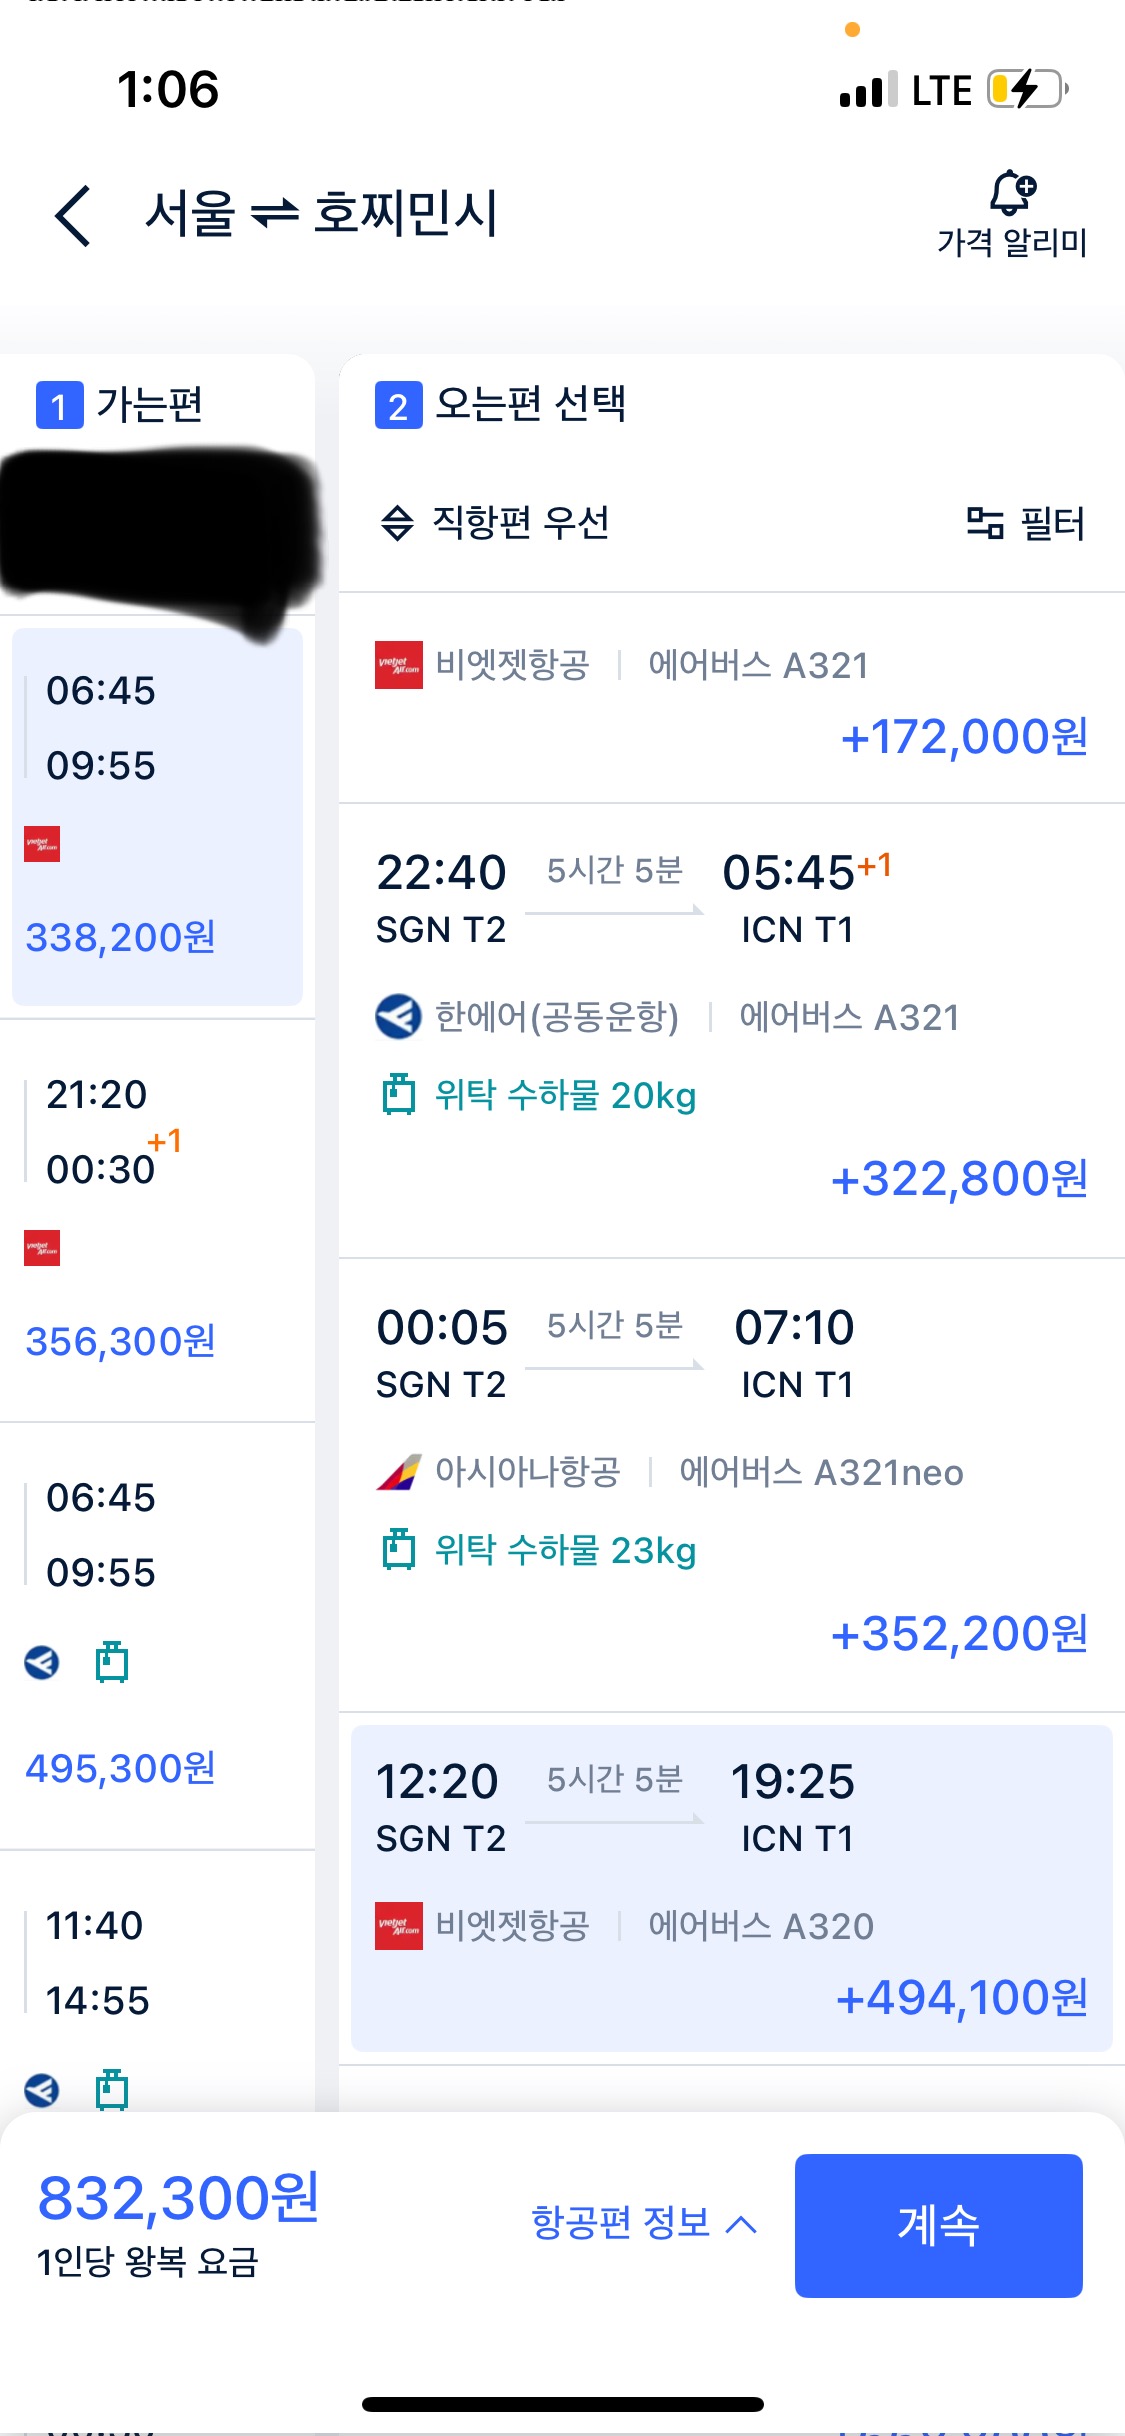This screenshot has width=1125, height=2436.
Task: Switch to the 가는편 departure tab
Action: point(120,406)
